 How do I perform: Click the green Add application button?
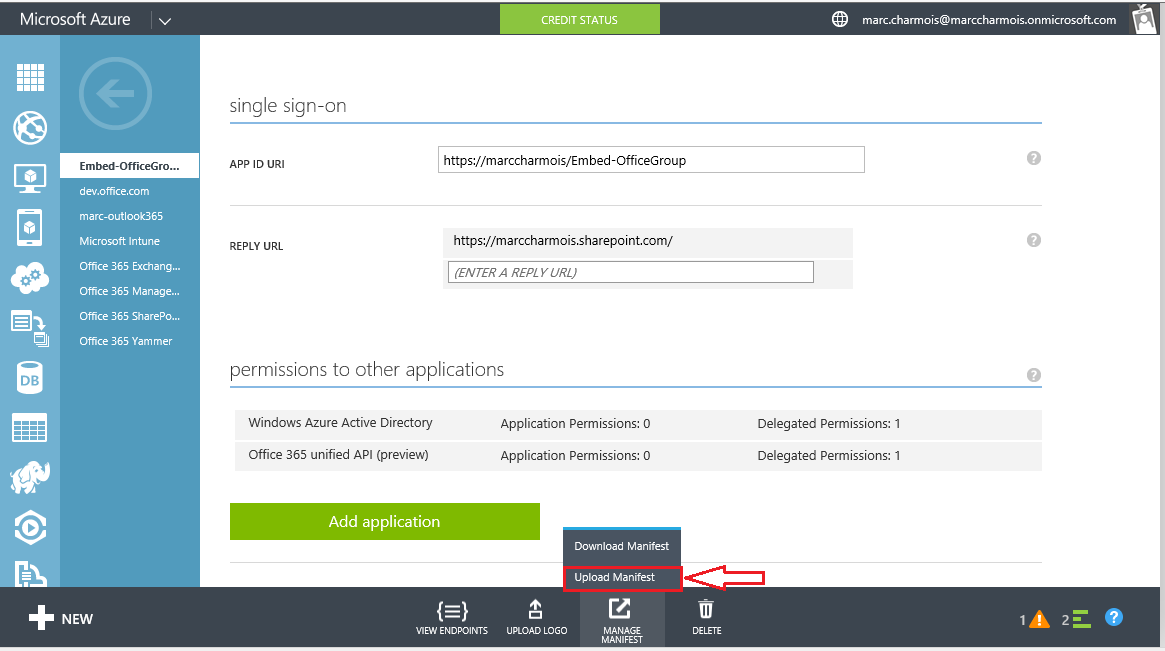[x=385, y=522]
